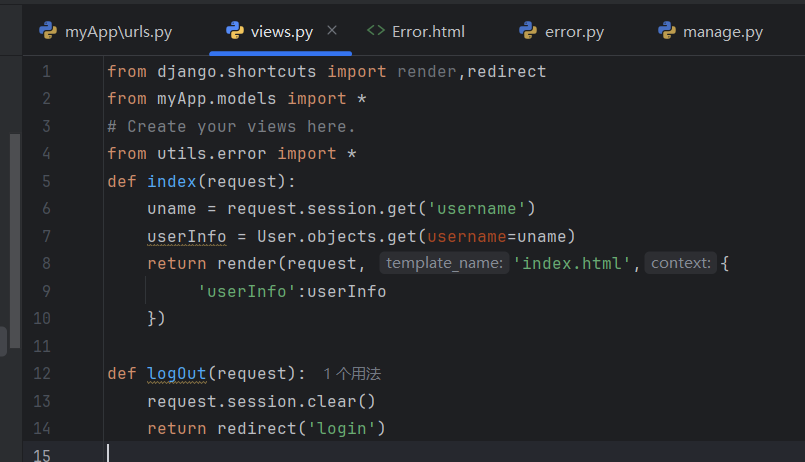The height and width of the screenshot is (462, 805).
Task: Click the HTML file icon on Error.html tab
Action: 376,31
